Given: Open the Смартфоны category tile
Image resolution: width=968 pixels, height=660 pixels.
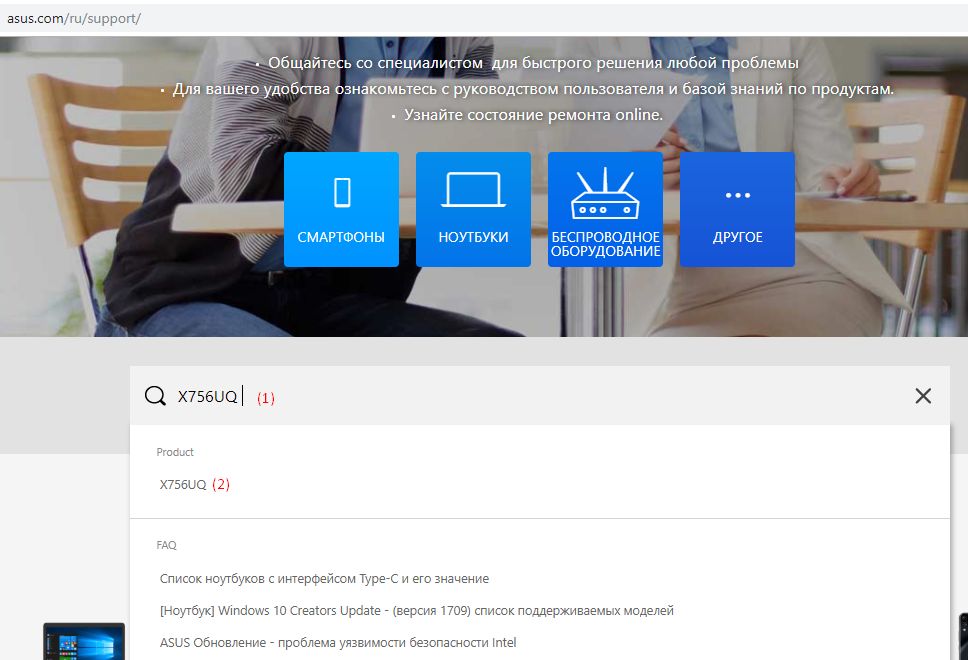Looking at the screenshot, I should click(341, 209).
